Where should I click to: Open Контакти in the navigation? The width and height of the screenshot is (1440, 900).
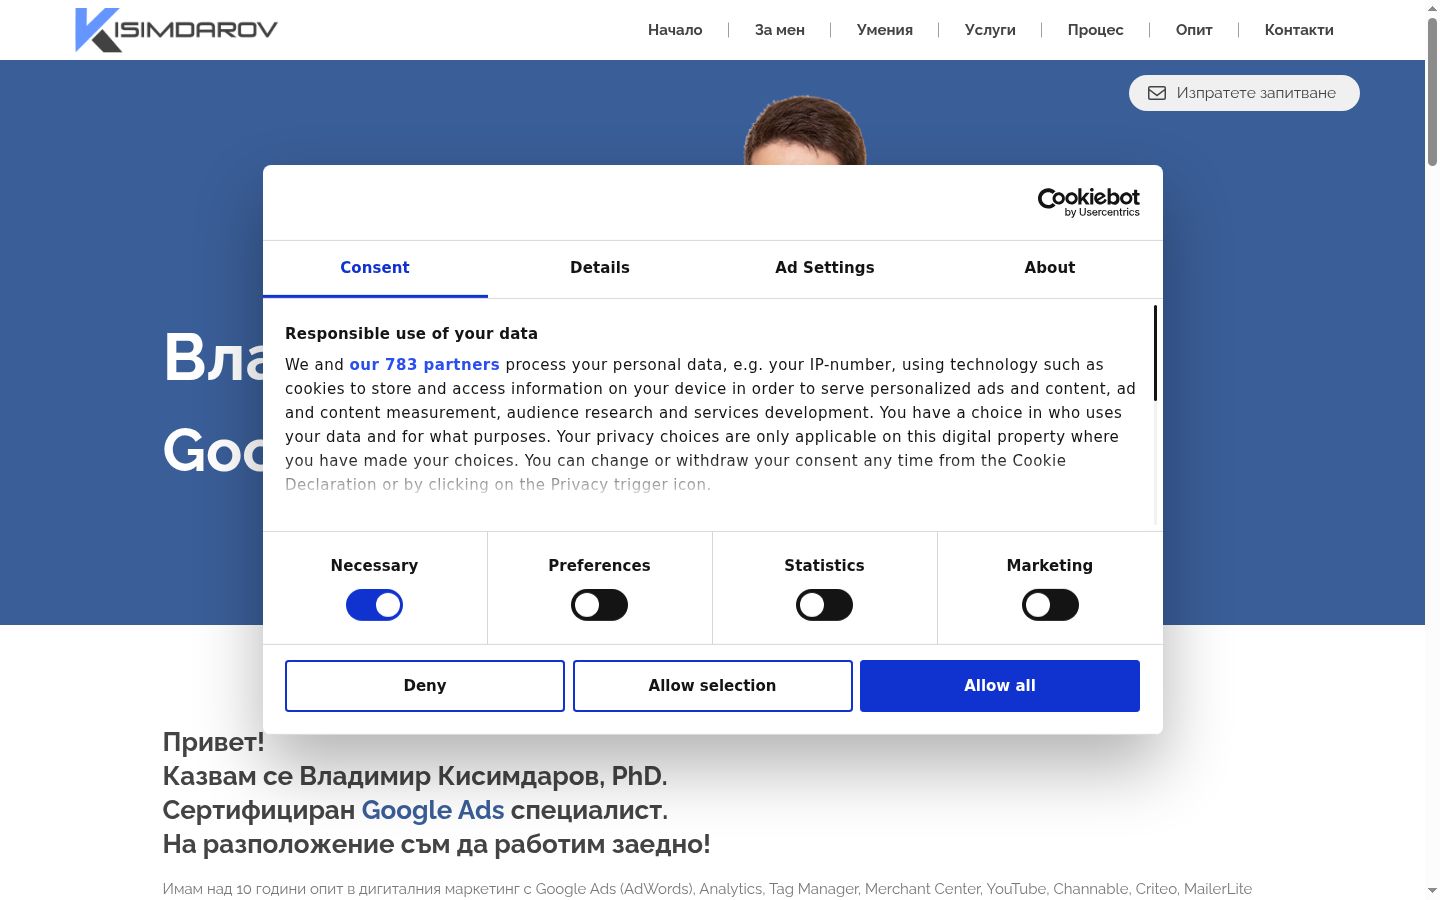tap(1299, 30)
